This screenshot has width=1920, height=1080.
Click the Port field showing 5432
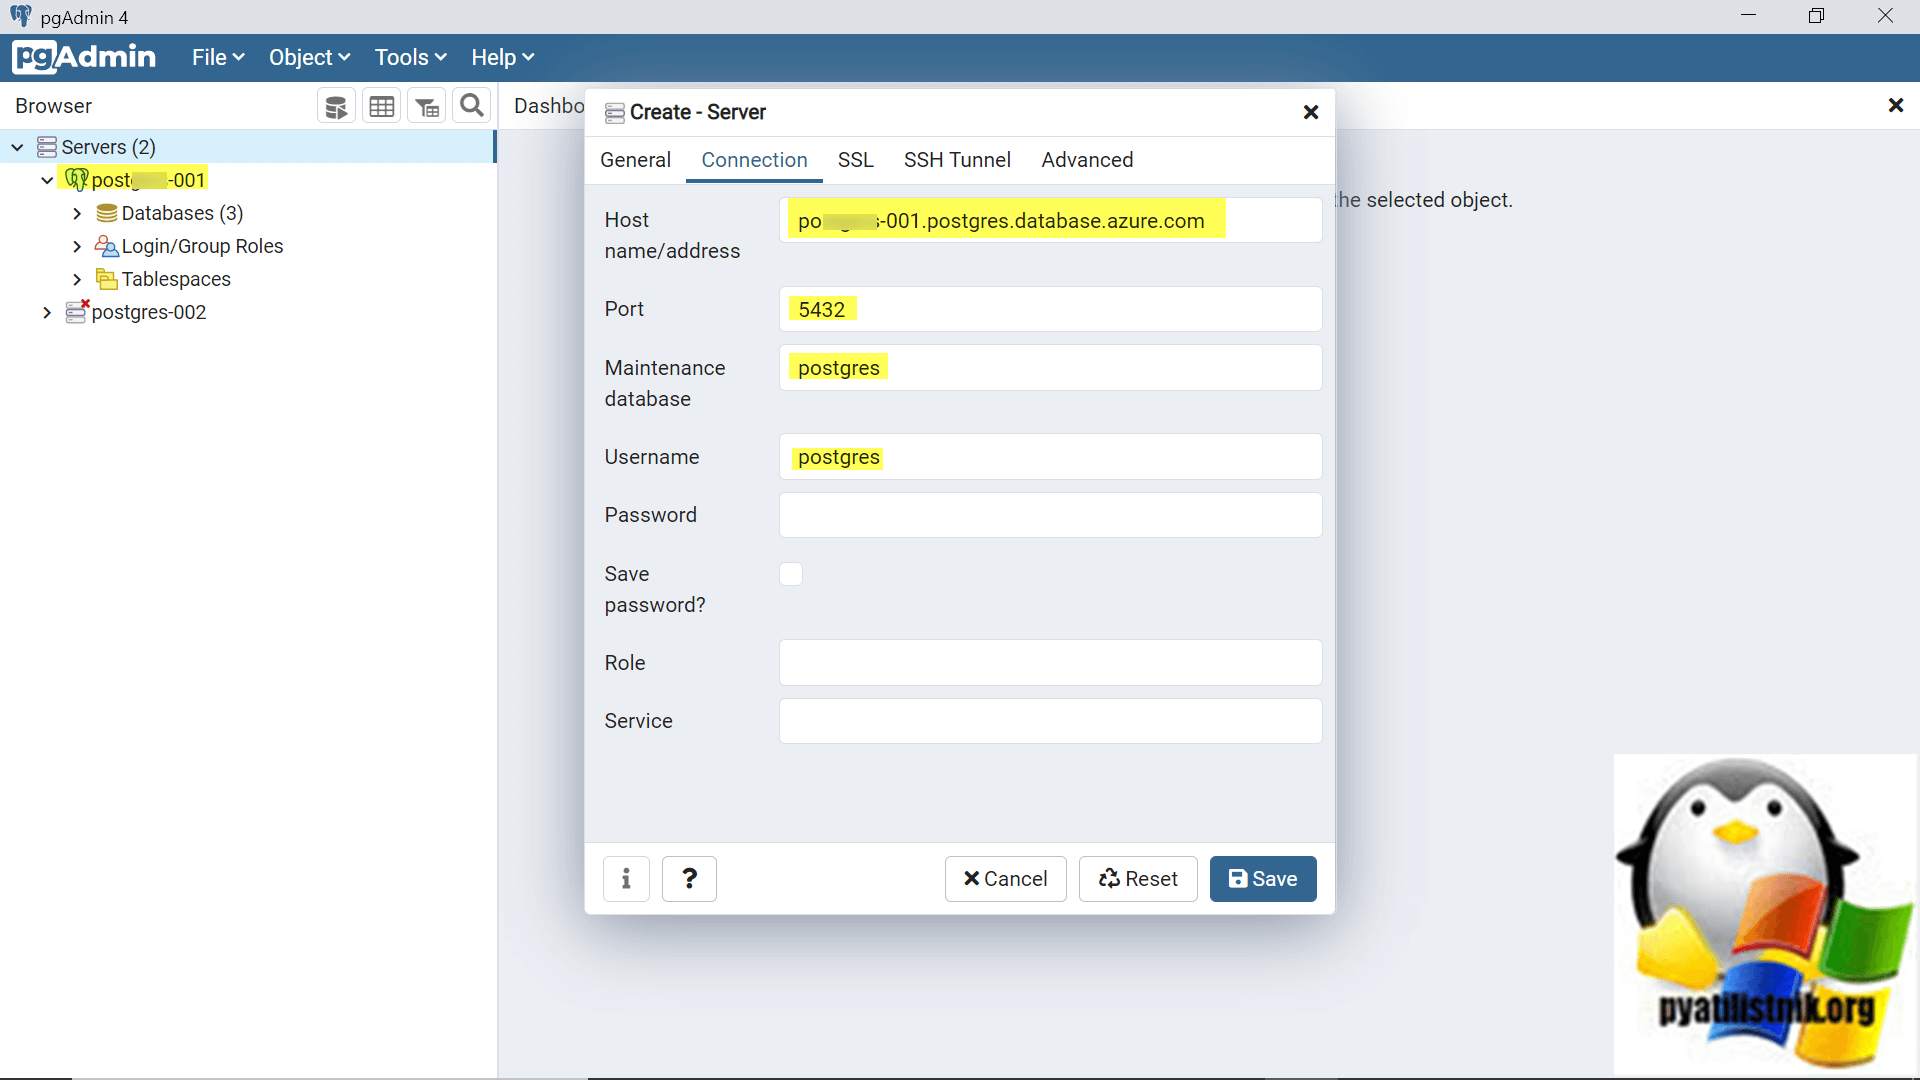tap(1050, 309)
